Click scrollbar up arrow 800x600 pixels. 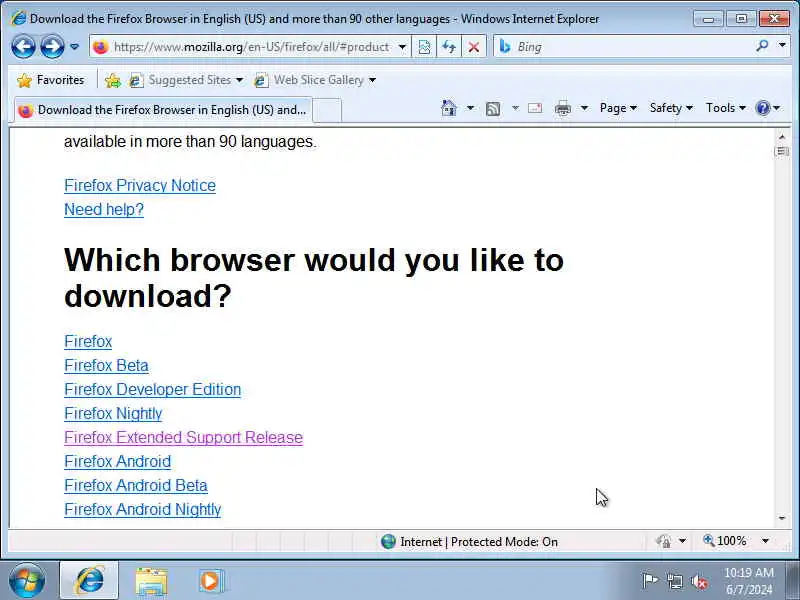click(782, 137)
